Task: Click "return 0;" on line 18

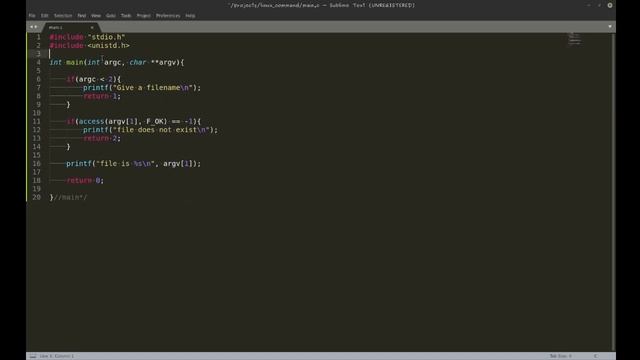Action: (x=85, y=180)
